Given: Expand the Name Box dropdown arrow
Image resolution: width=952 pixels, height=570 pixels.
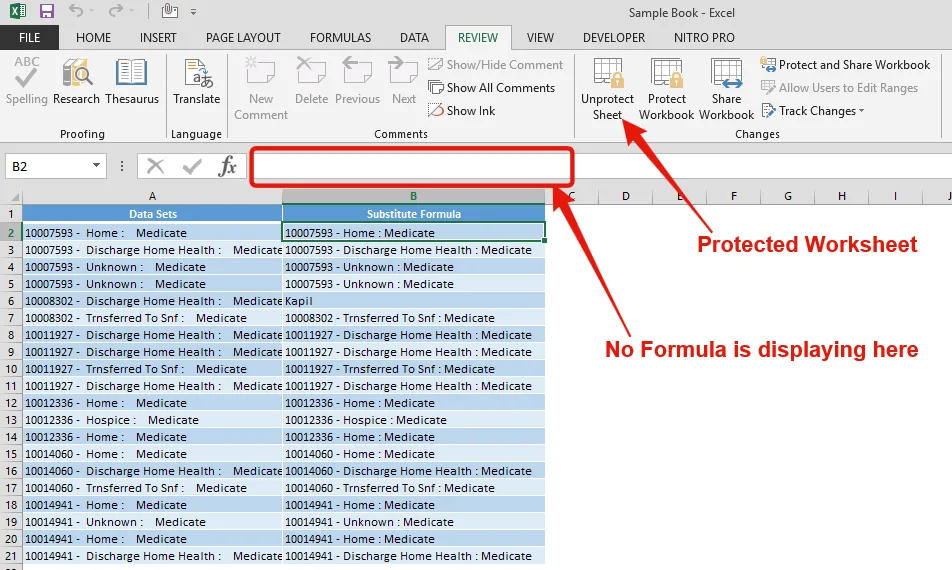Looking at the screenshot, I should point(96,165).
